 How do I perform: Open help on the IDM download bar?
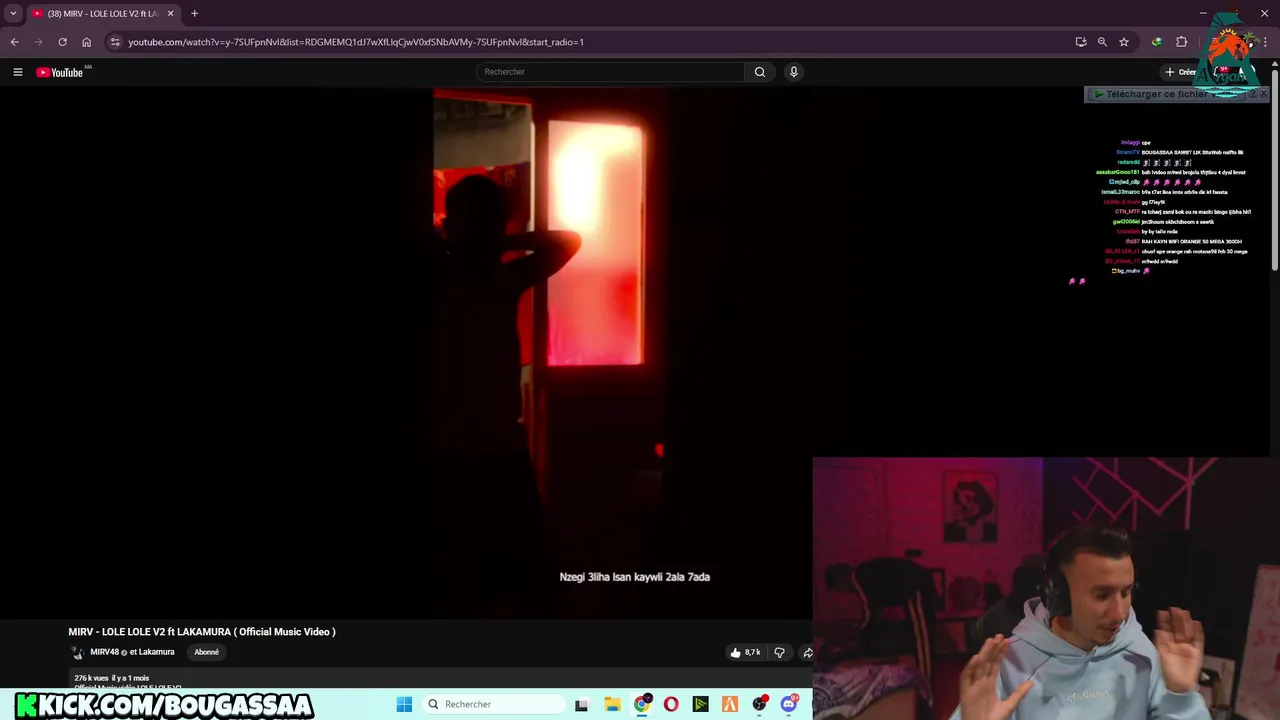pos(1253,94)
